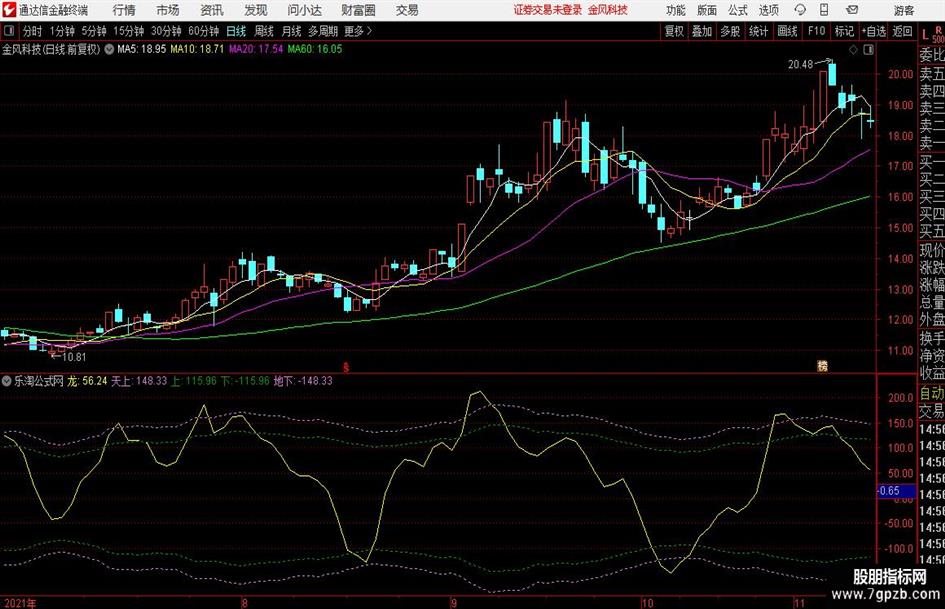This screenshot has height=609, width=945.
Task: Click the 天上: 148.33 indicator value
Action: click(139, 380)
